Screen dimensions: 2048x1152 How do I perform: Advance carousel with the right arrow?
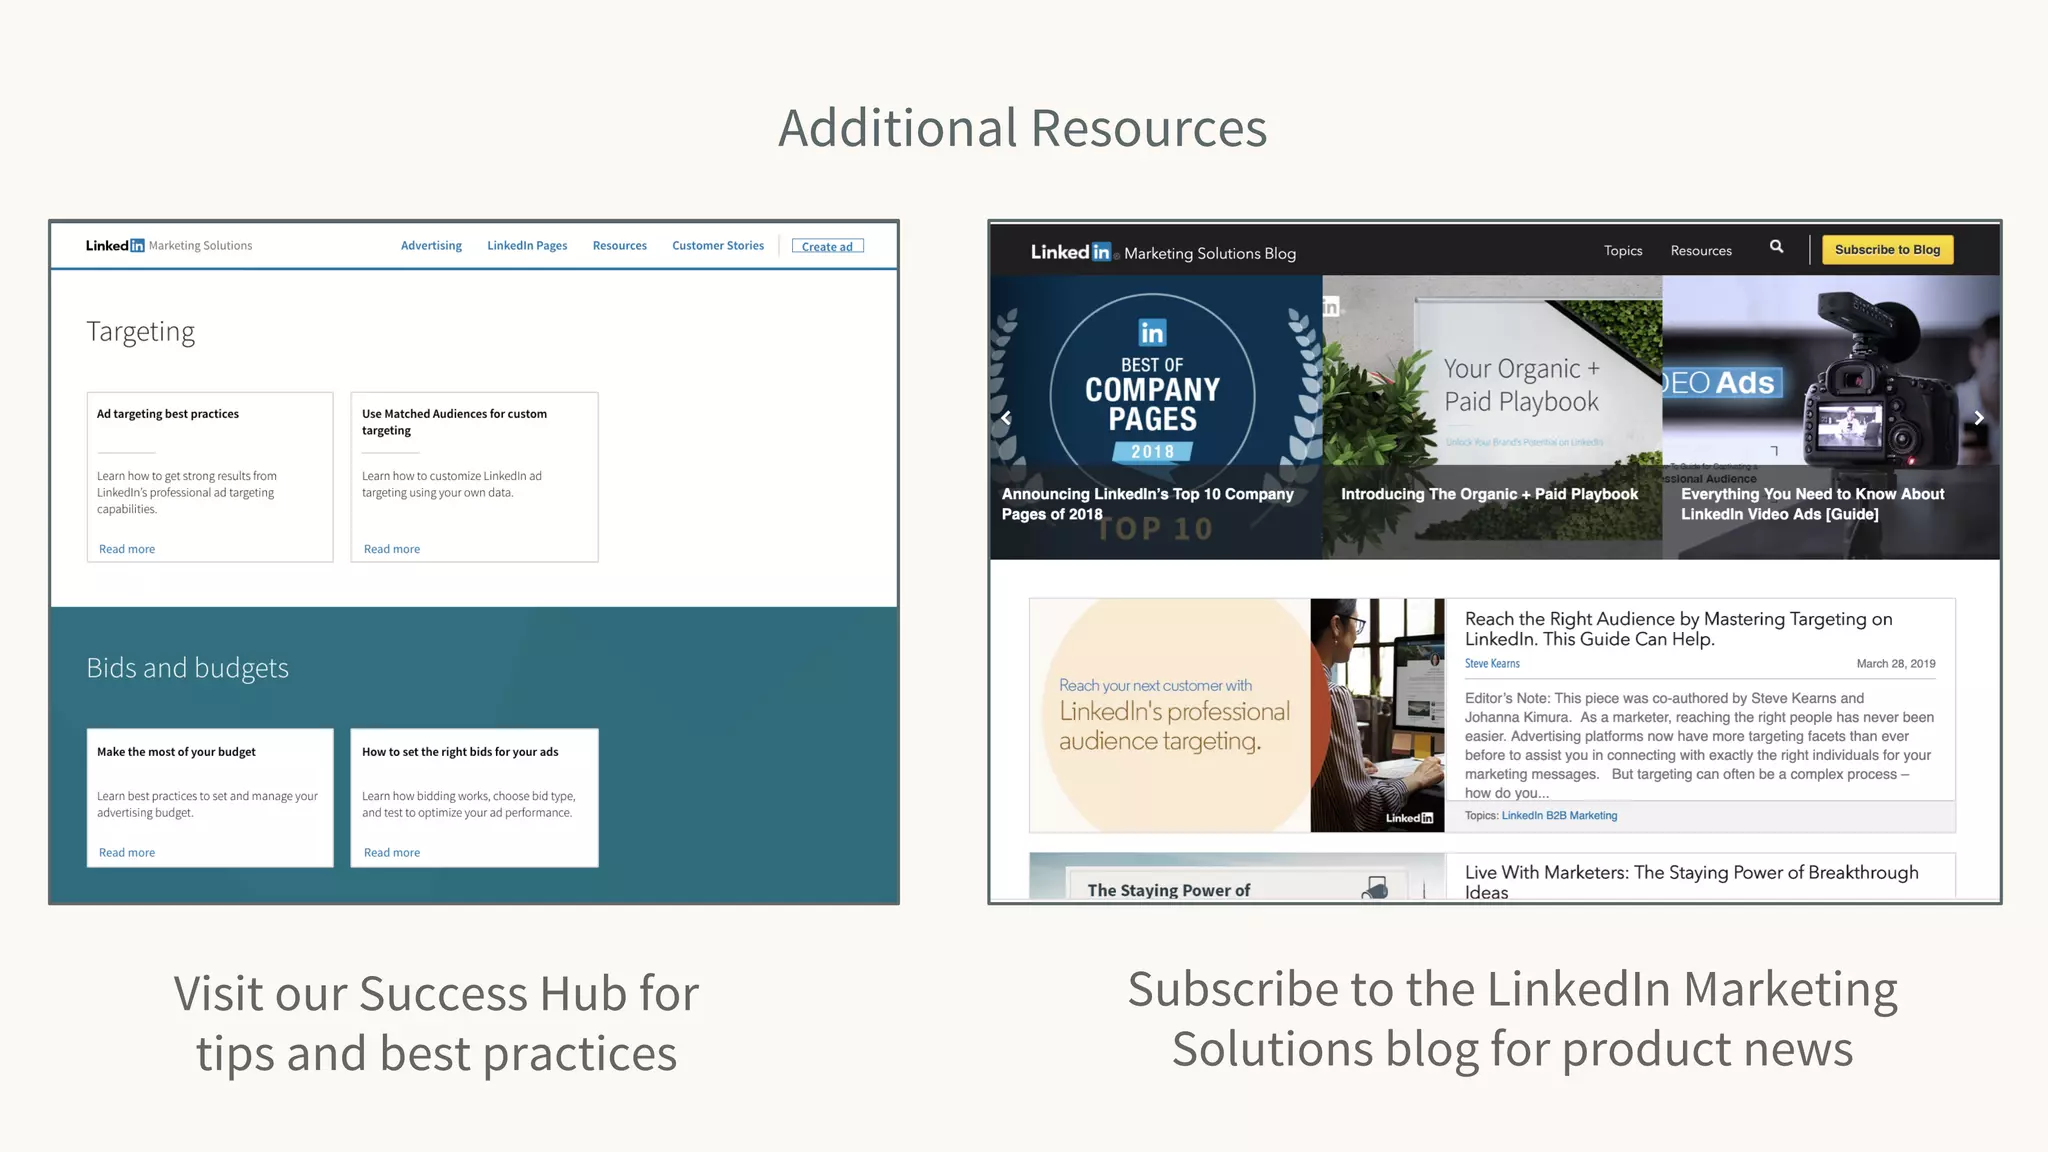tap(1979, 418)
